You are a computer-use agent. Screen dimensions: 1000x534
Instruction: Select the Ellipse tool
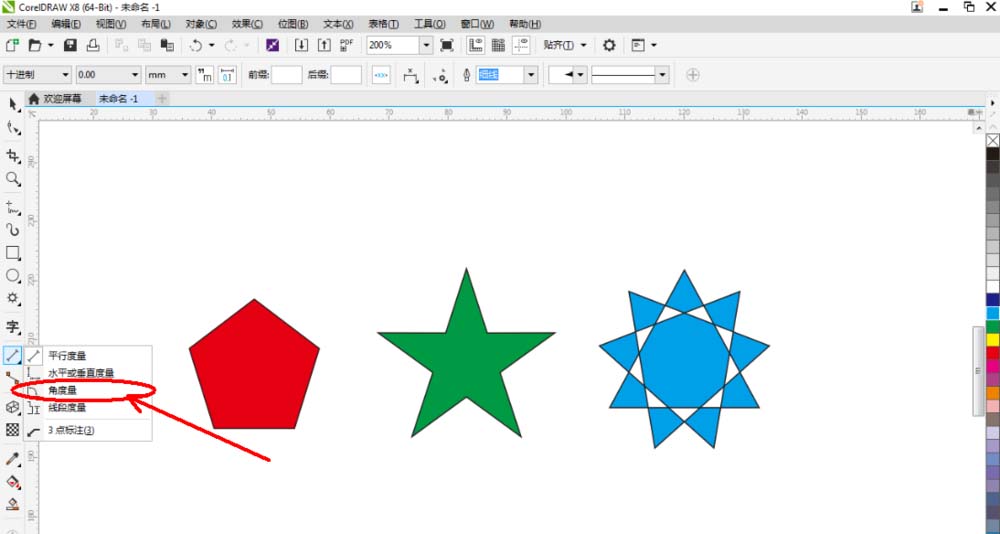point(13,276)
